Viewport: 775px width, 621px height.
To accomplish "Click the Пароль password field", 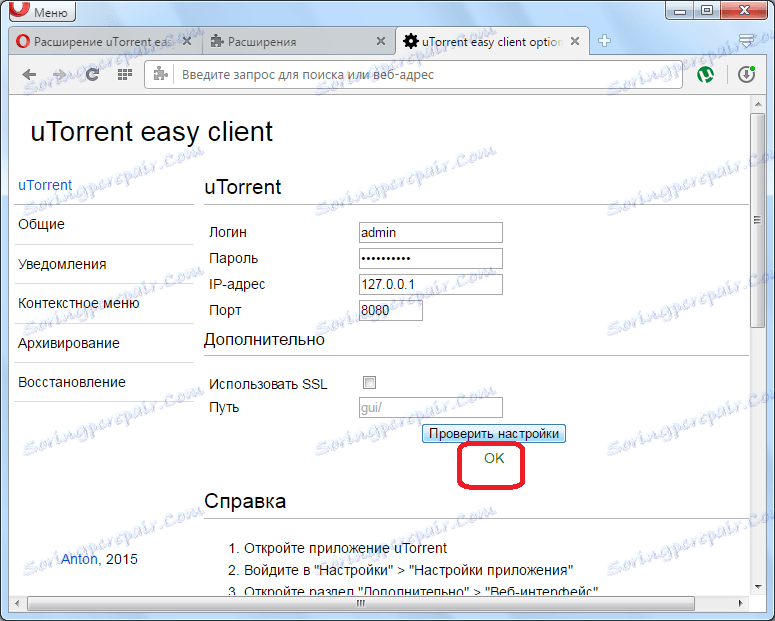I will tap(431, 258).
